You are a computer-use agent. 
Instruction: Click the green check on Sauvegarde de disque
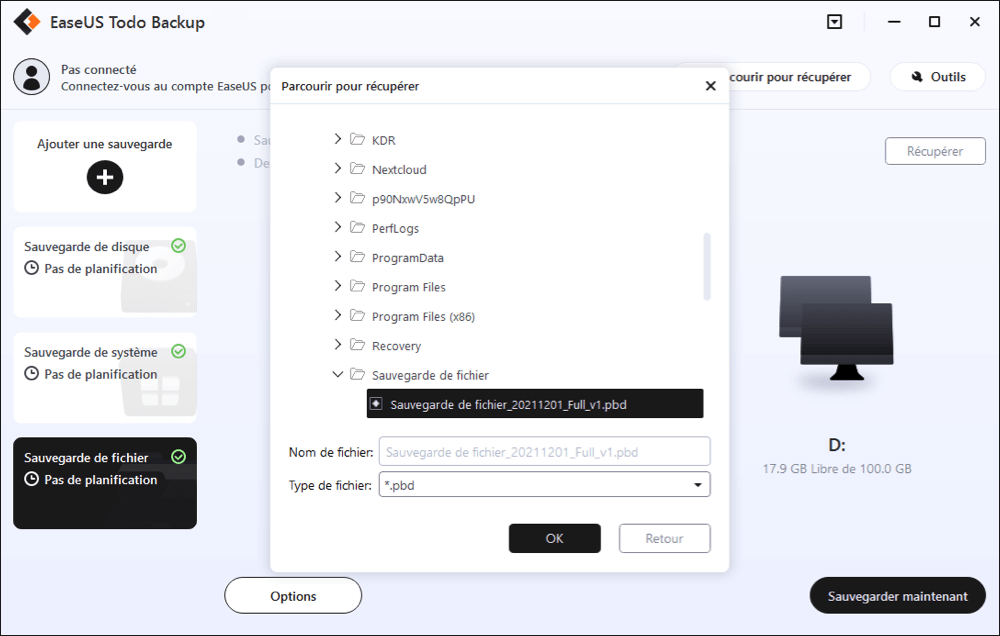pos(179,246)
